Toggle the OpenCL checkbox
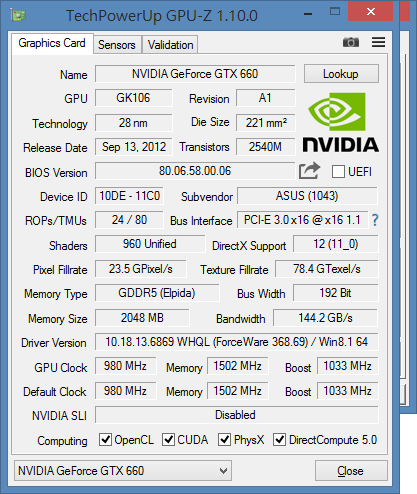The width and height of the screenshot is (417, 494). tap(105, 440)
